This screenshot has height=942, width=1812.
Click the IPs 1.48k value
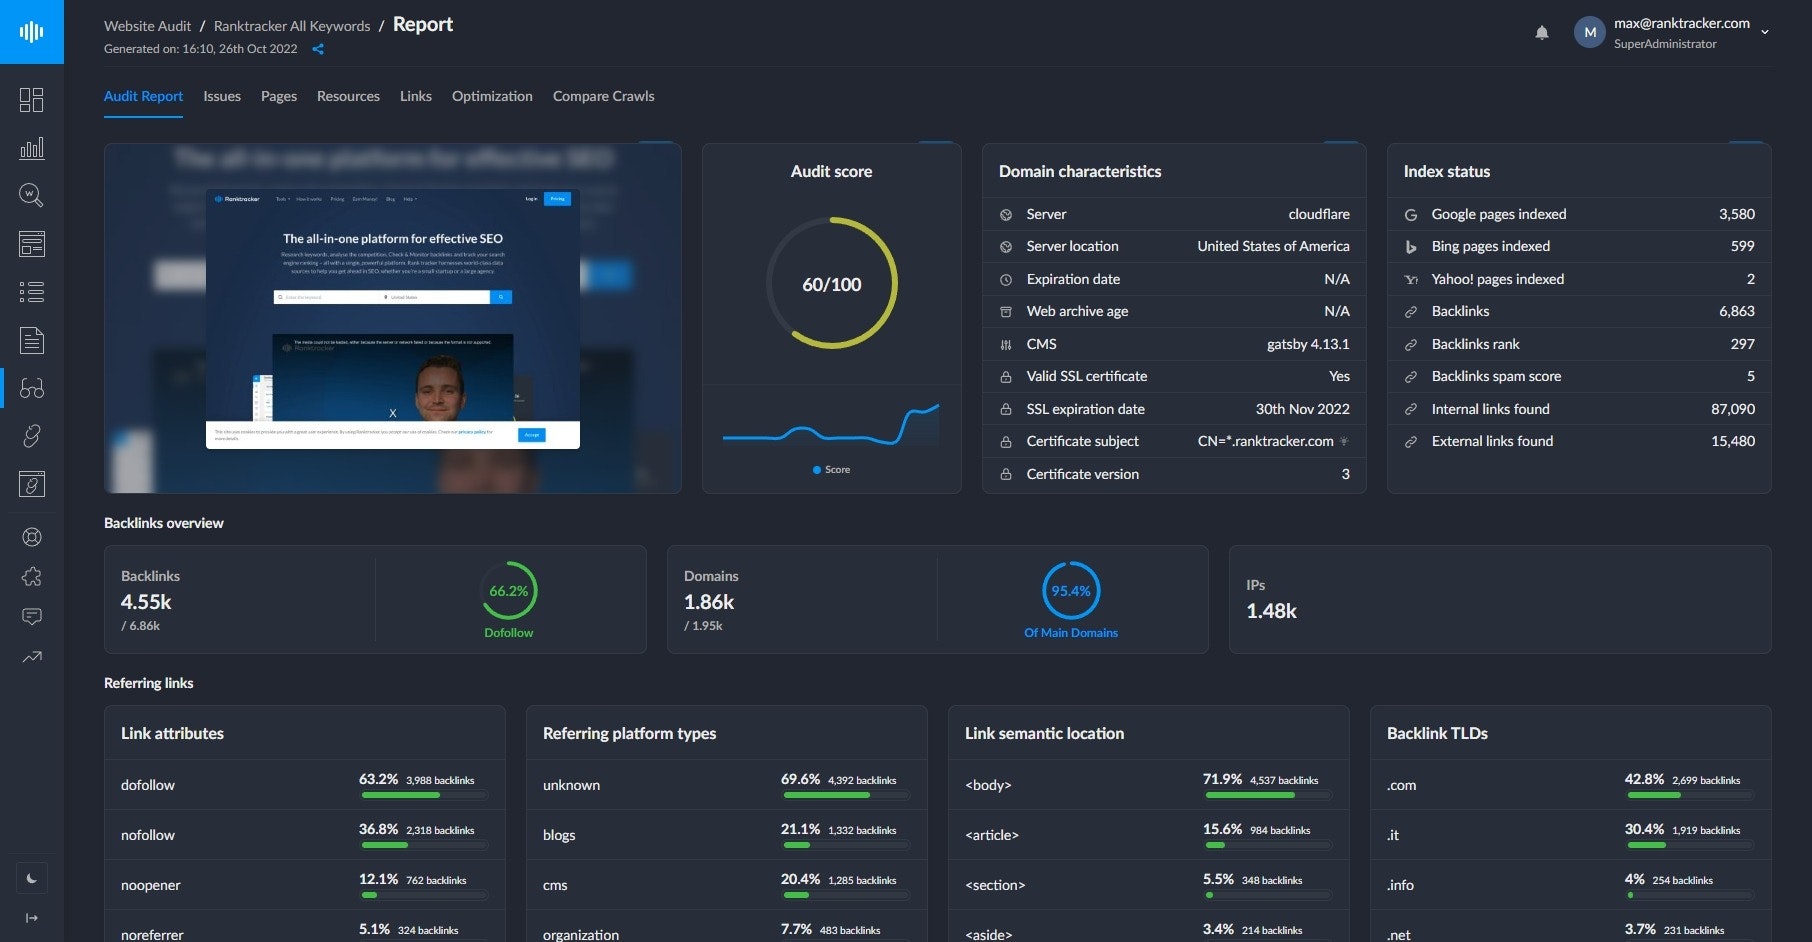click(x=1271, y=611)
